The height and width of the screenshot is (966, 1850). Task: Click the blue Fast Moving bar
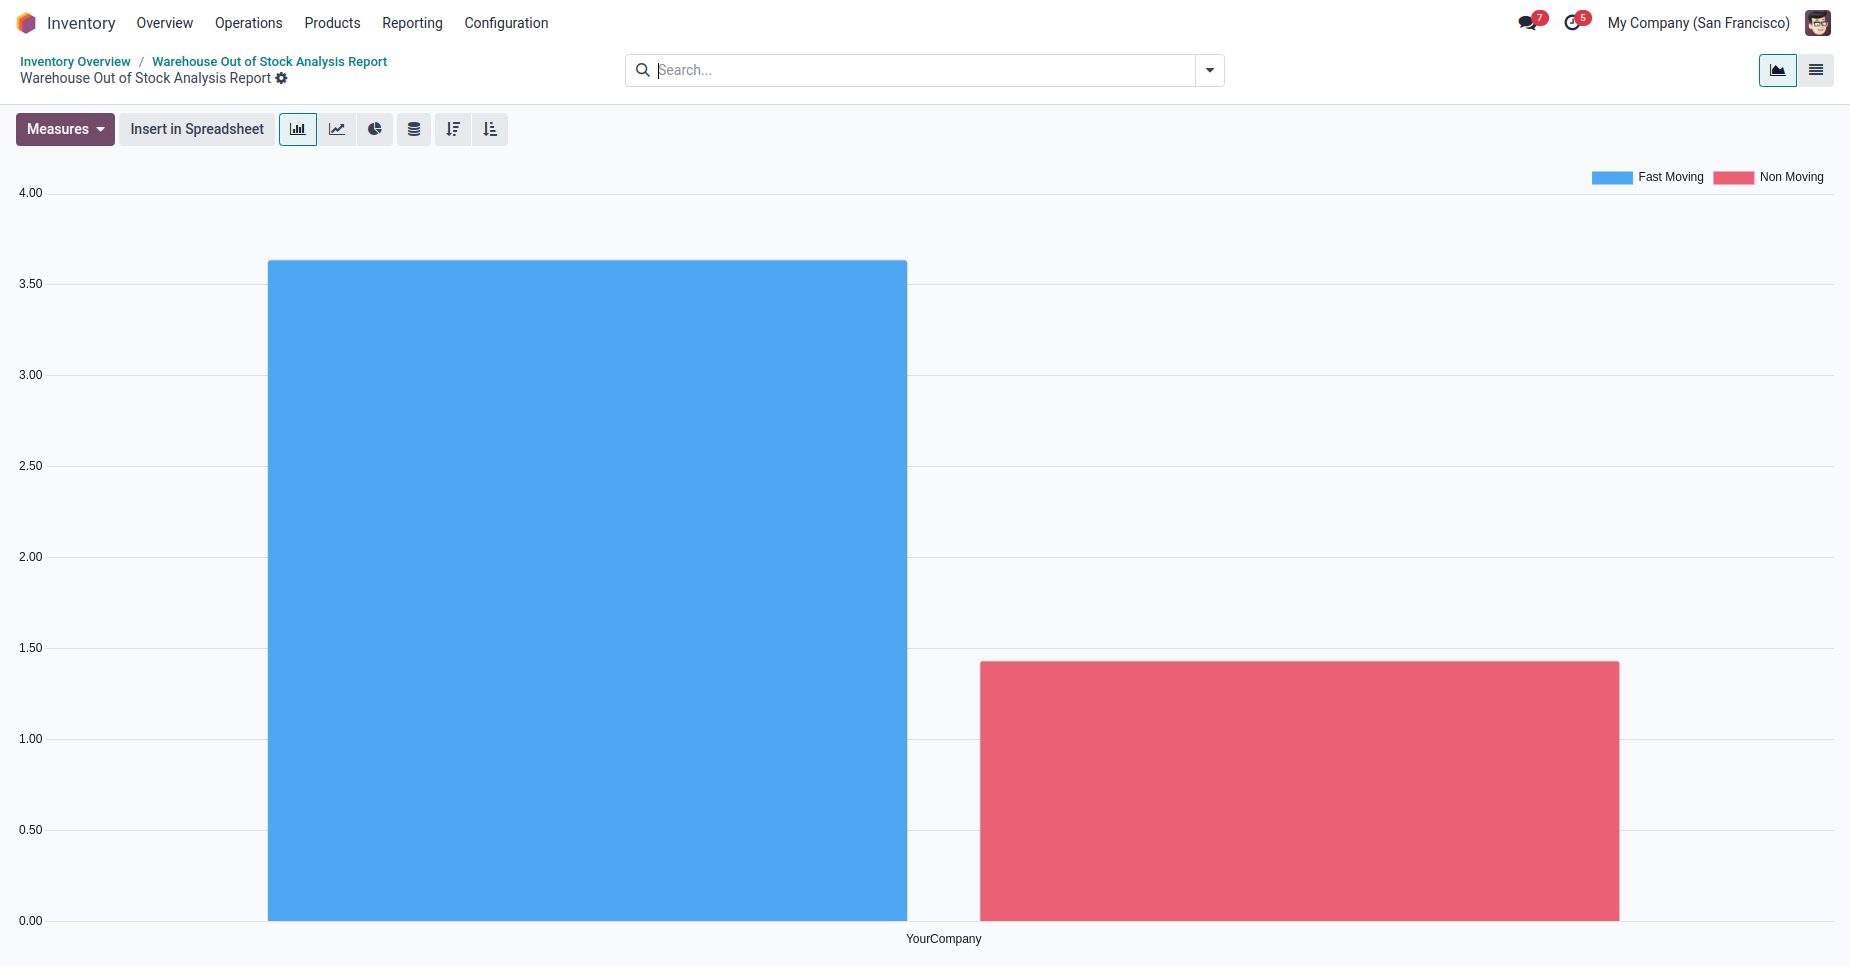pyautogui.click(x=587, y=590)
